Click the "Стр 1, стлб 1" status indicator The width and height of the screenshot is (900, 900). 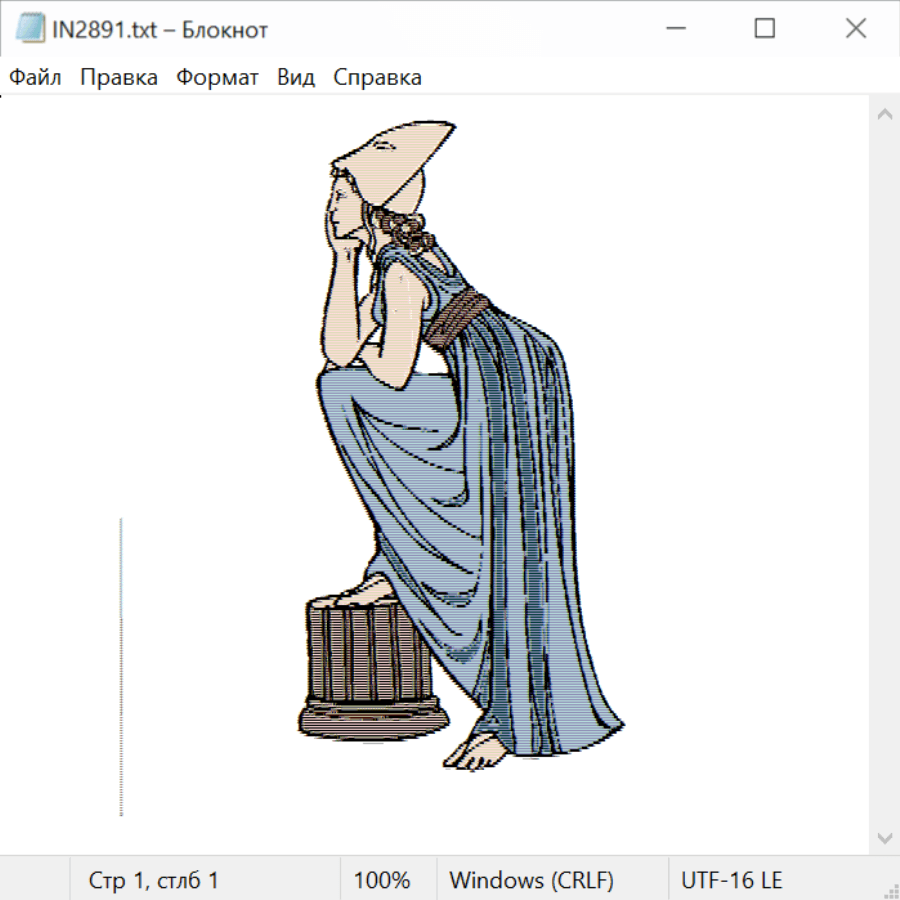coord(154,881)
